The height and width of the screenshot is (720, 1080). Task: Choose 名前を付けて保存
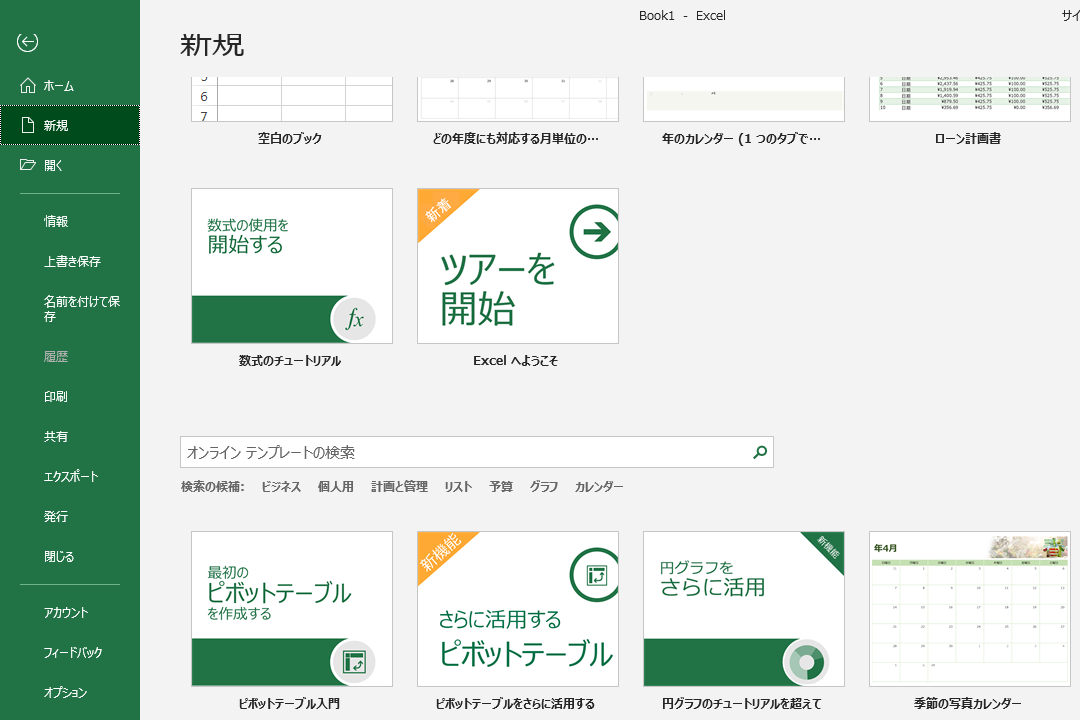70,309
